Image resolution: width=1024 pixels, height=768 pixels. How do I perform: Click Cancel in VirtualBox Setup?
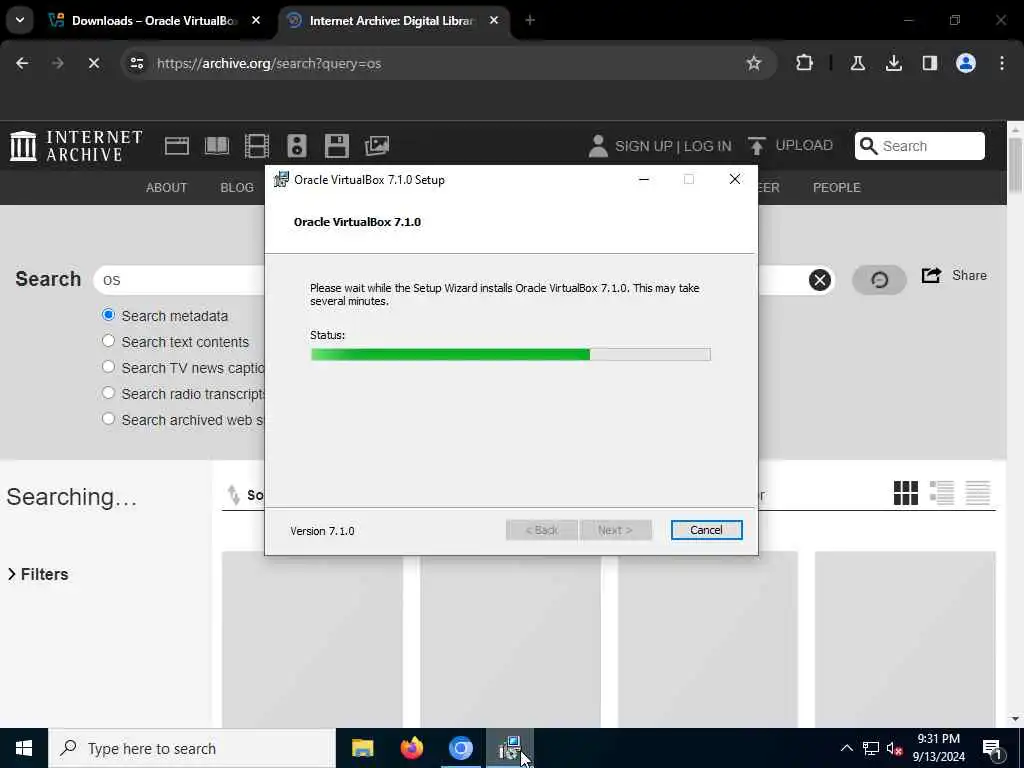(x=707, y=530)
